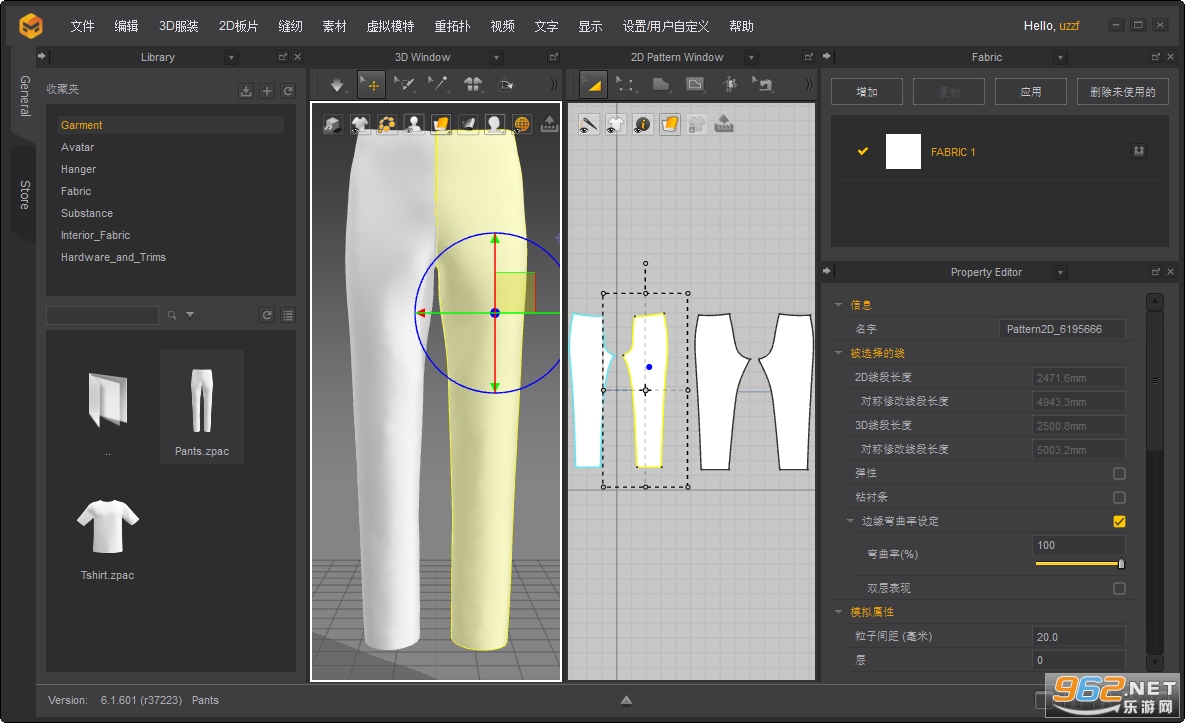Toggle sewing needle visibility in 2D window
Image resolution: width=1185 pixels, height=723 pixels.
(588, 124)
